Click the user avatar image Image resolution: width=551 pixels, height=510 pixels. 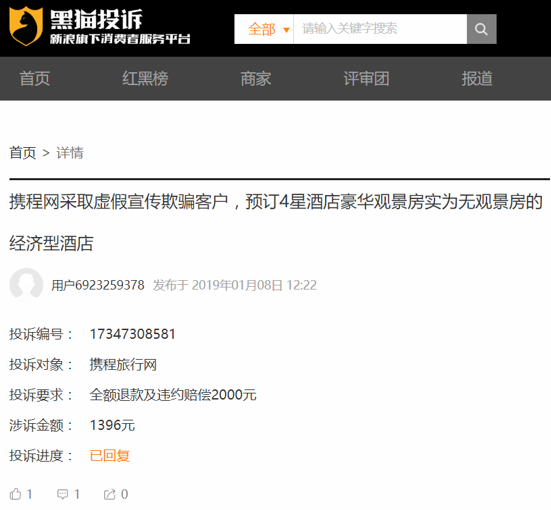pyautogui.click(x=26, y=285)
